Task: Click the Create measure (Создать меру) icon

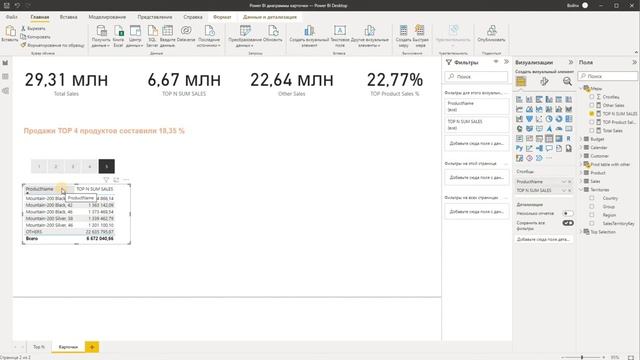Action: pos(403,31)
